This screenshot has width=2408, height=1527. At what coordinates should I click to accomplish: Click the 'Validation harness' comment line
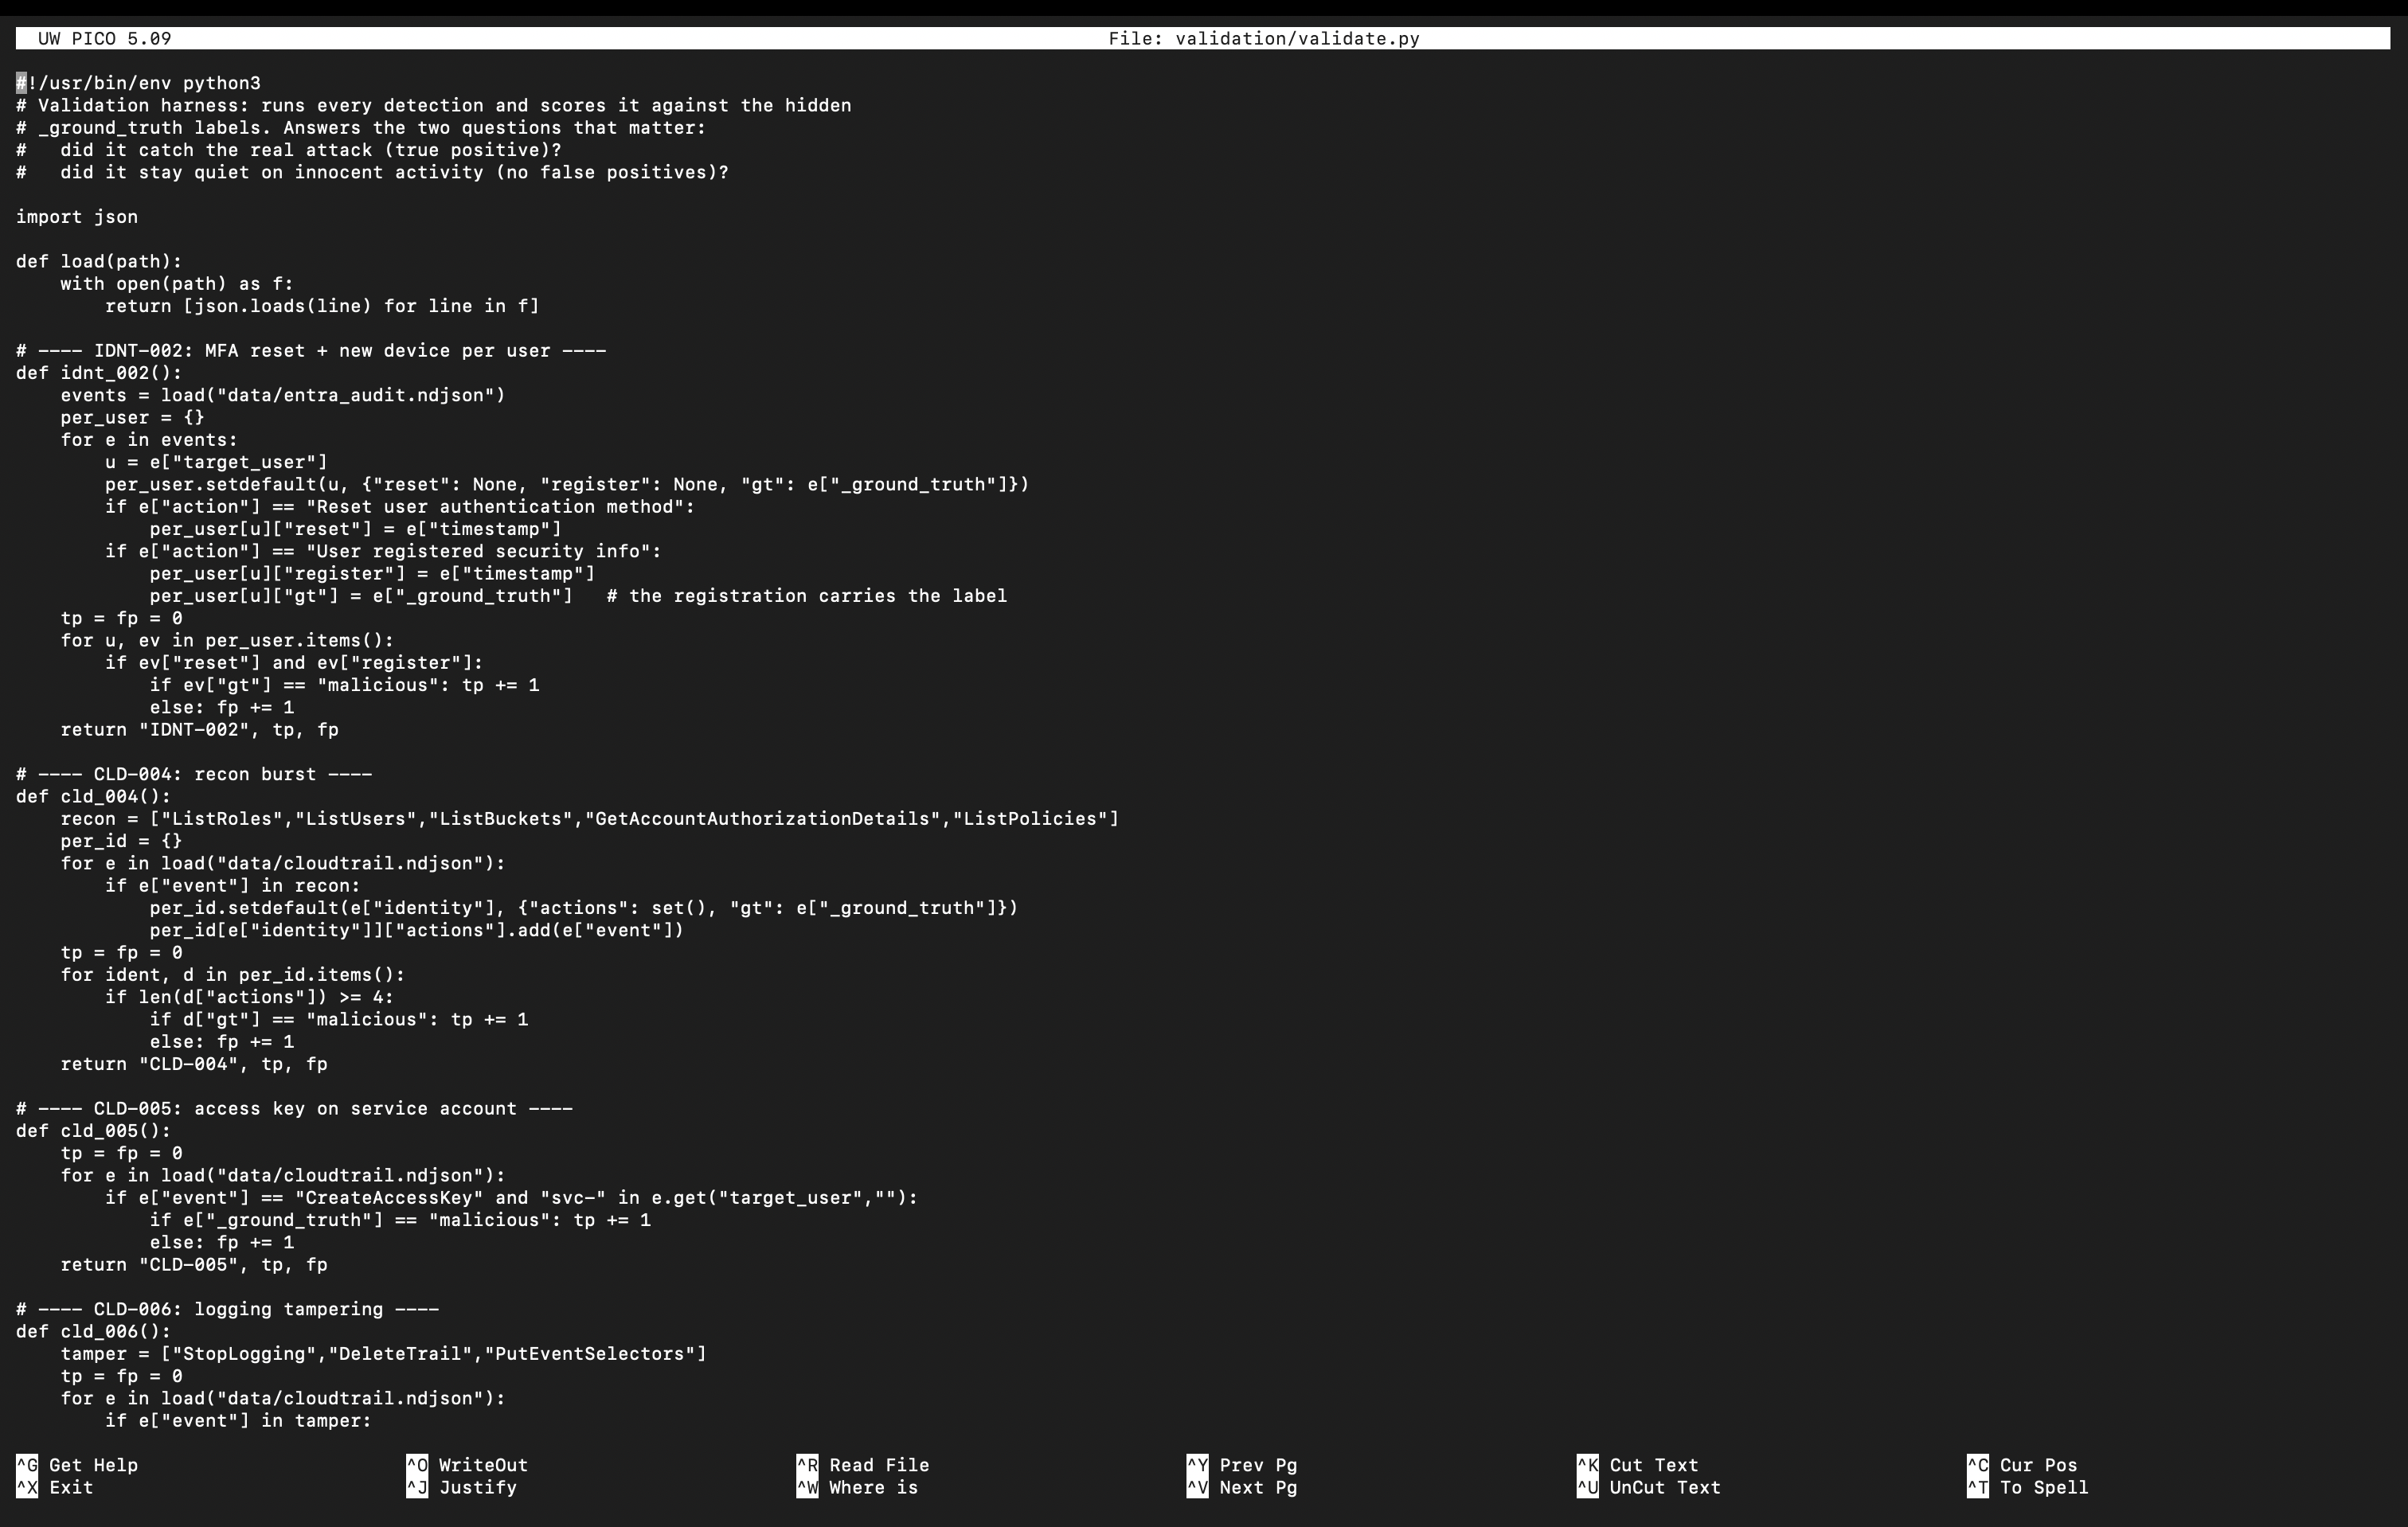click(434, 106)
